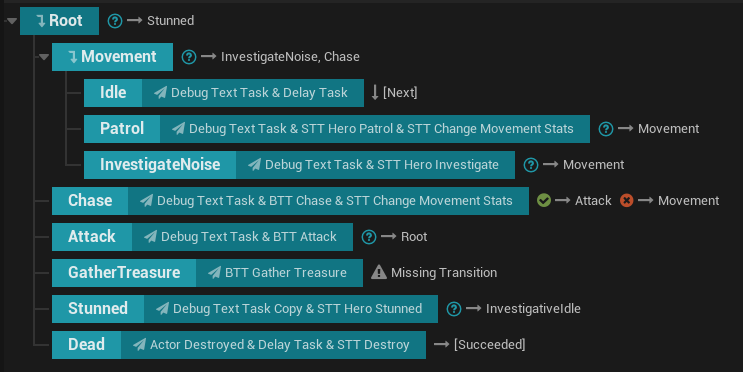The image size is (743, 372).
Task: Click the InvestigativeIdle transition target
Action: [533, 308]
